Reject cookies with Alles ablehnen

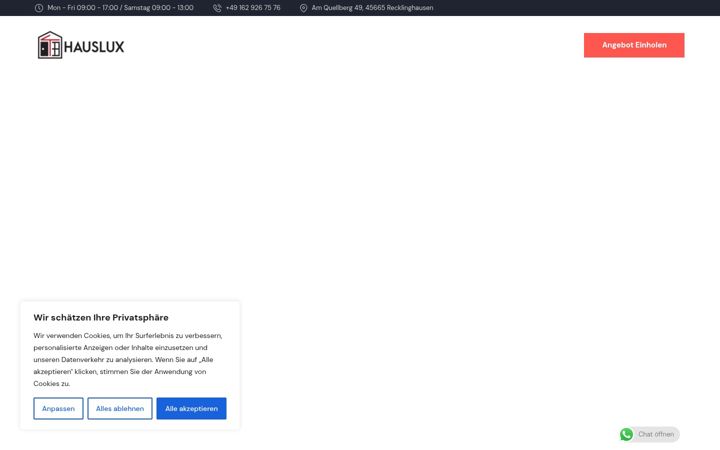(120, 408)
